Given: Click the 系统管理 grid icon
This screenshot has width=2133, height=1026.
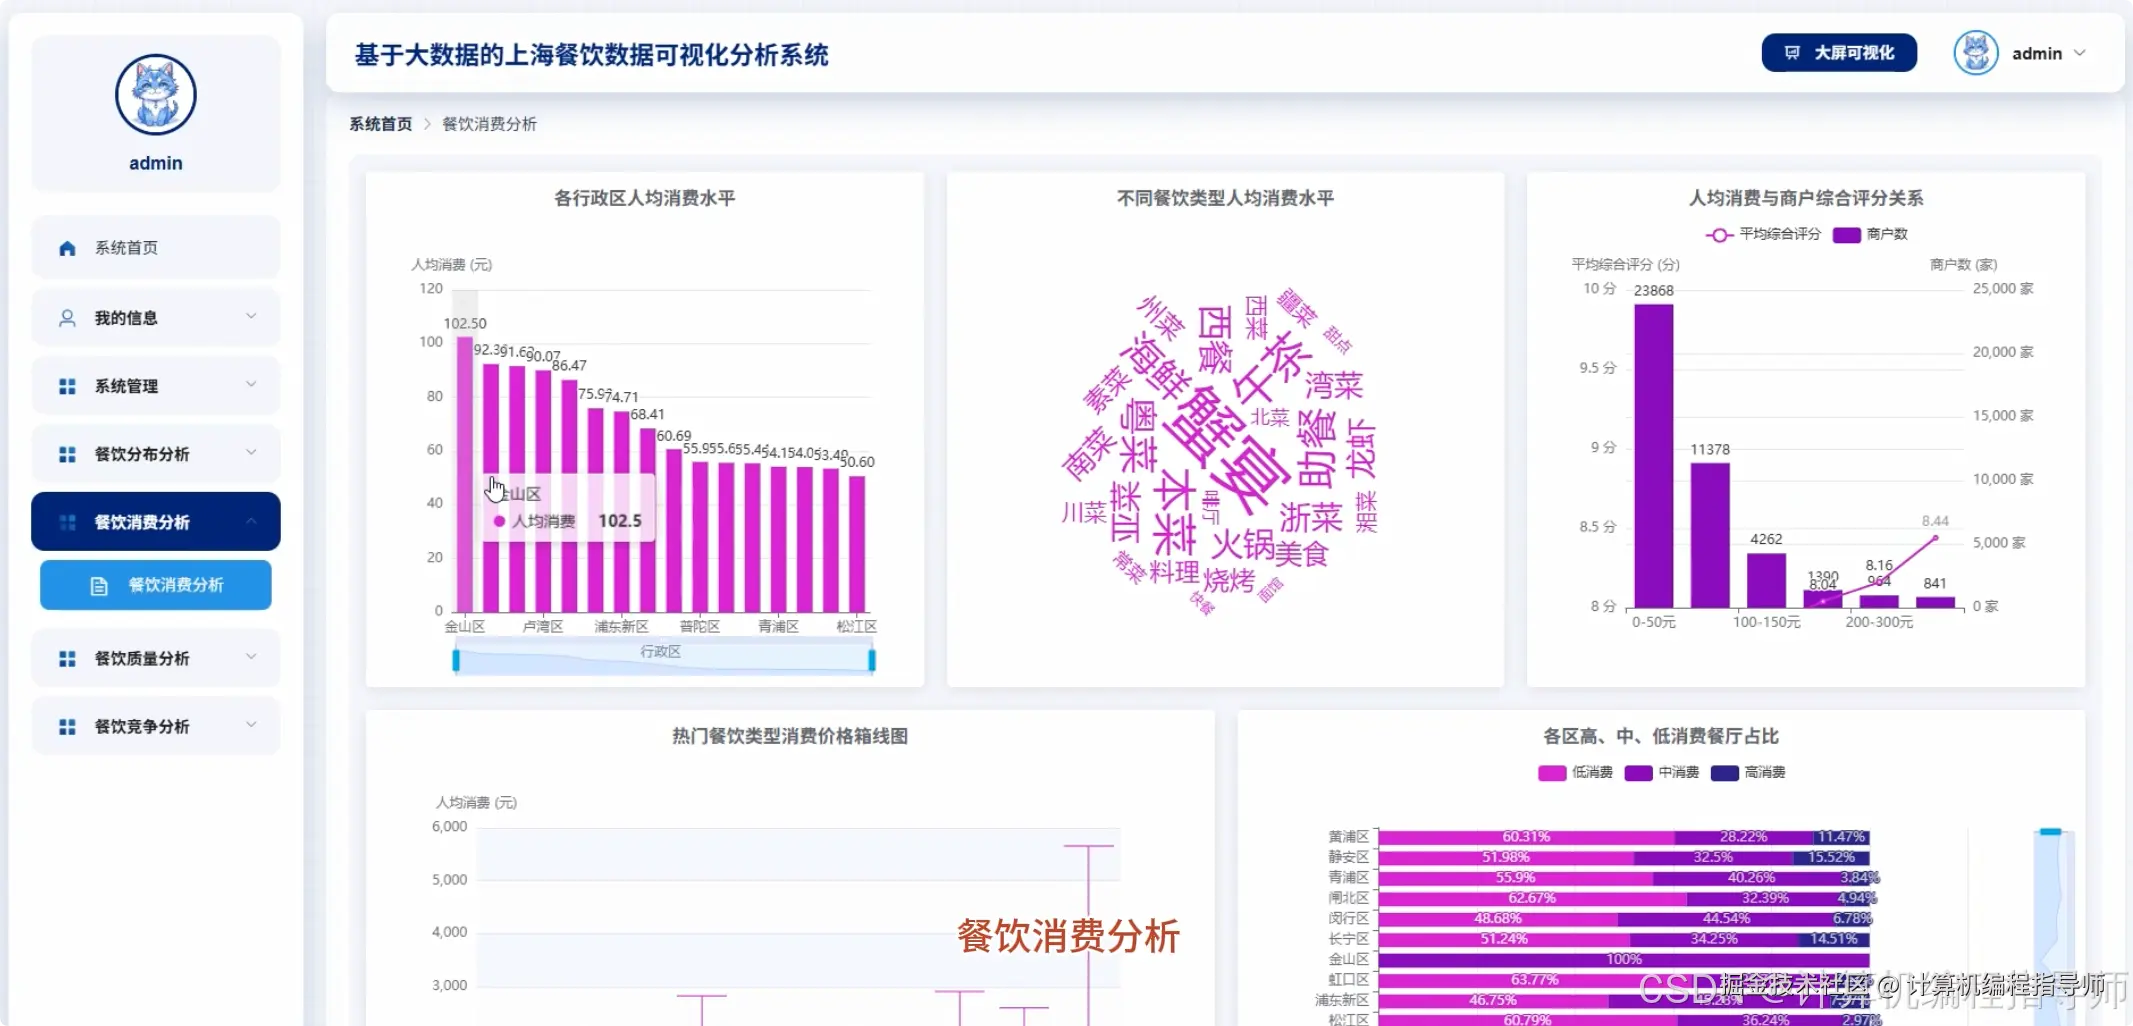Looking at the screenshot, I should tap(67, 385).
